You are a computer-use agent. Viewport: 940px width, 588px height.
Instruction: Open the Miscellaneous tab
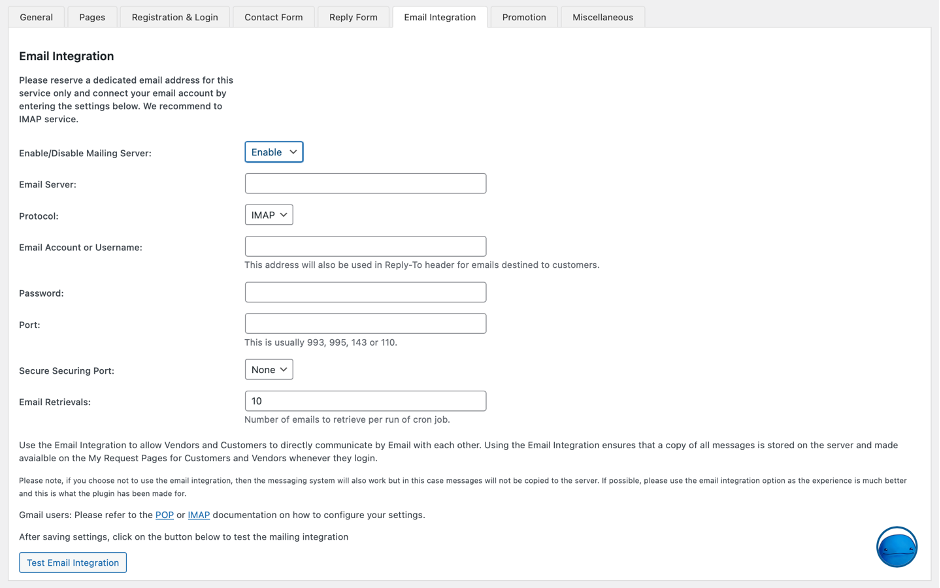602,17
